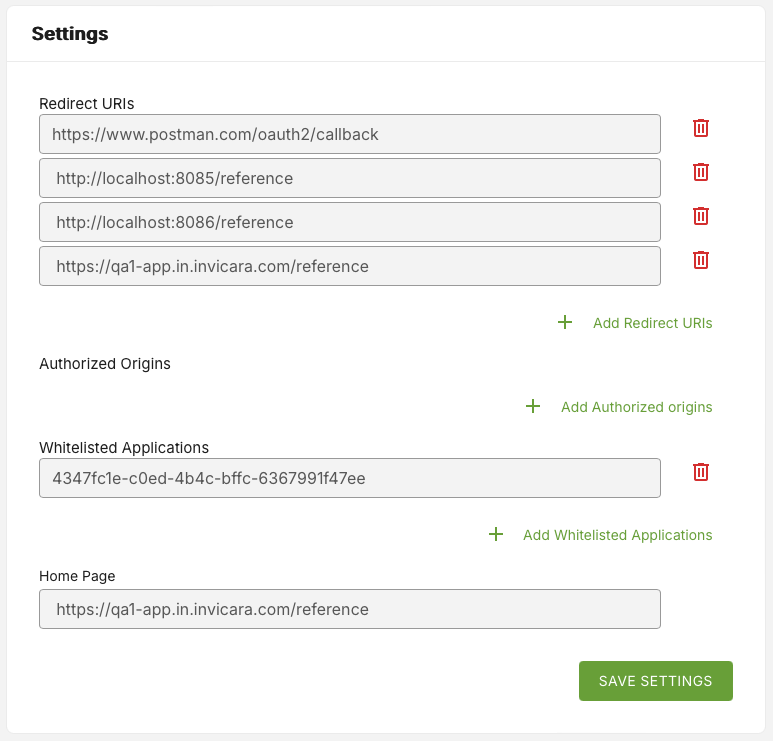773x741 pixels.
Task: Select the Add Authorized origins link
Action: 636,407
